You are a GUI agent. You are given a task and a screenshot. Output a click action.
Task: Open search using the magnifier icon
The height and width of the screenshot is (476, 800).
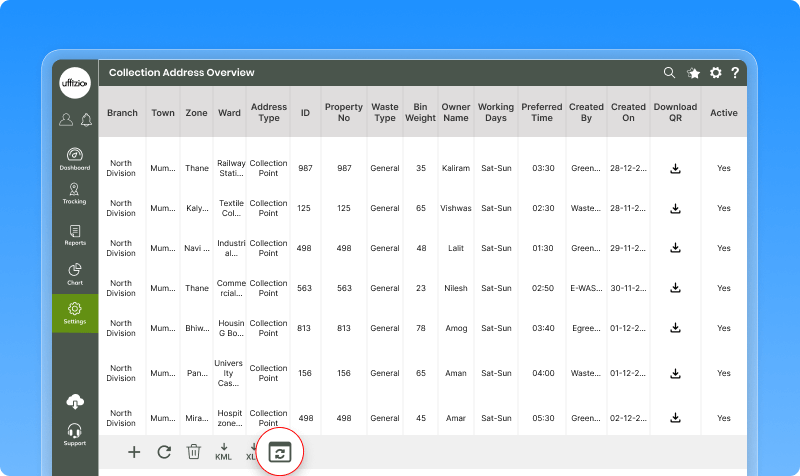pos(670,73)
